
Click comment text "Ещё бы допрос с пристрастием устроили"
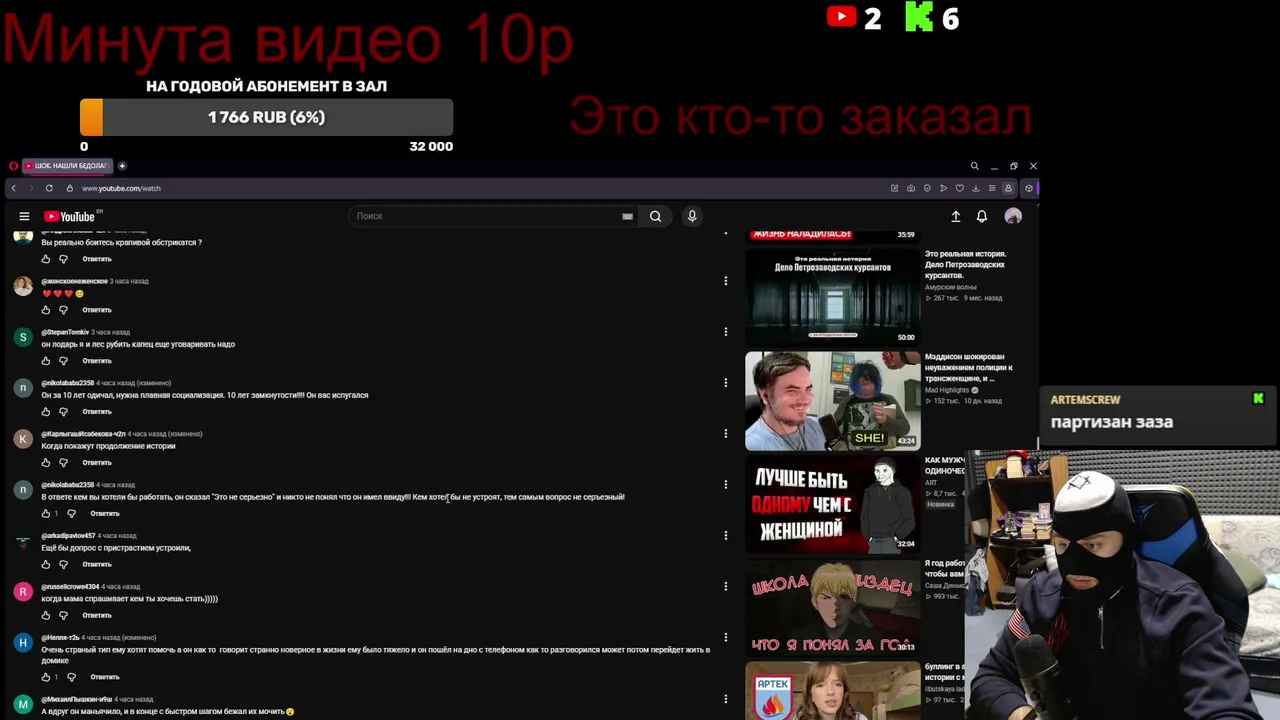(116, 548)
